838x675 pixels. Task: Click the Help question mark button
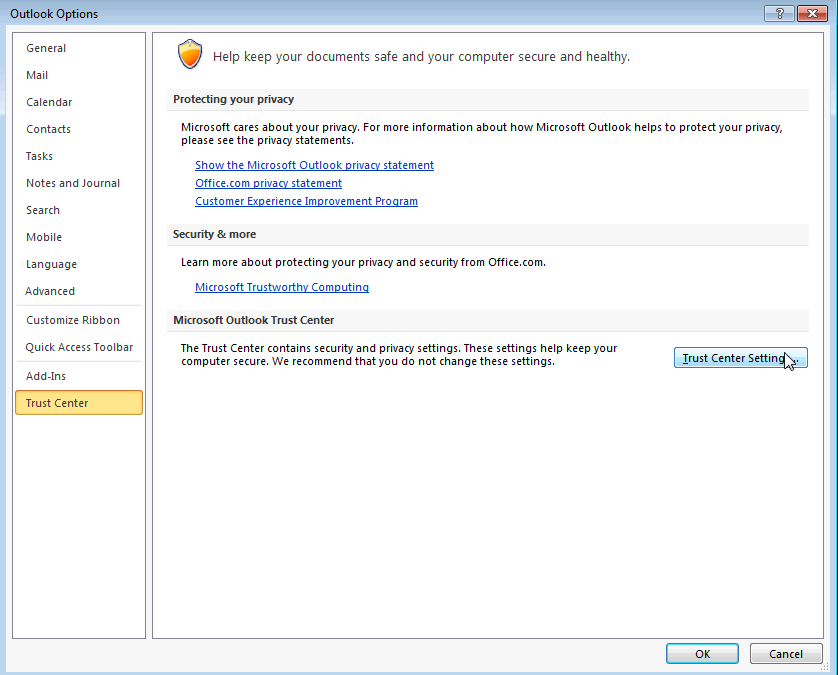[x=779, y=13]
